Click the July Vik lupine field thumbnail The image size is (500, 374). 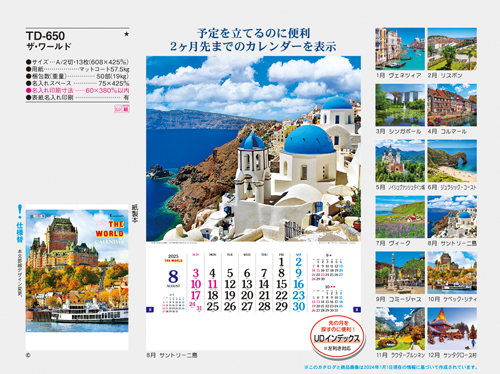pyautogui.click(x=400, y=217)
